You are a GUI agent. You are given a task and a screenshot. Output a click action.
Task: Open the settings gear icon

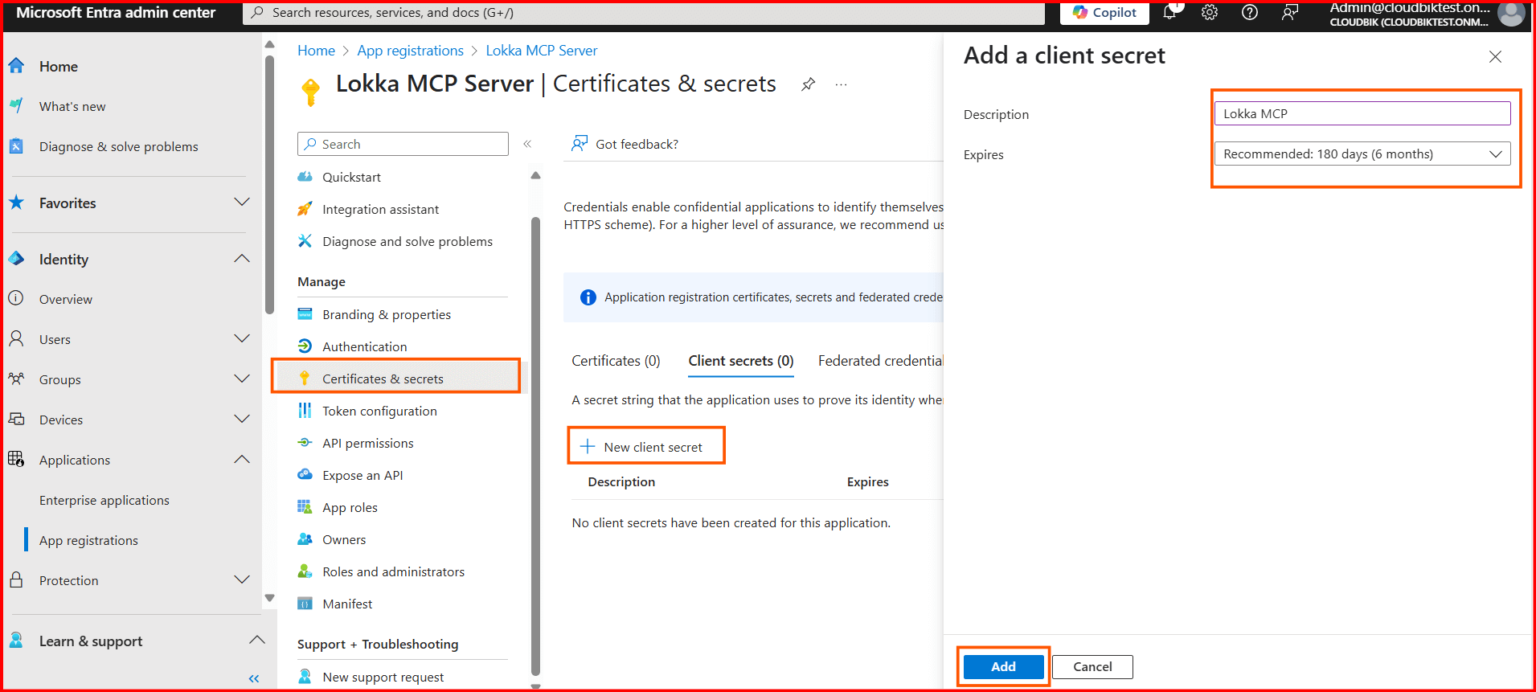(1209, 13)
